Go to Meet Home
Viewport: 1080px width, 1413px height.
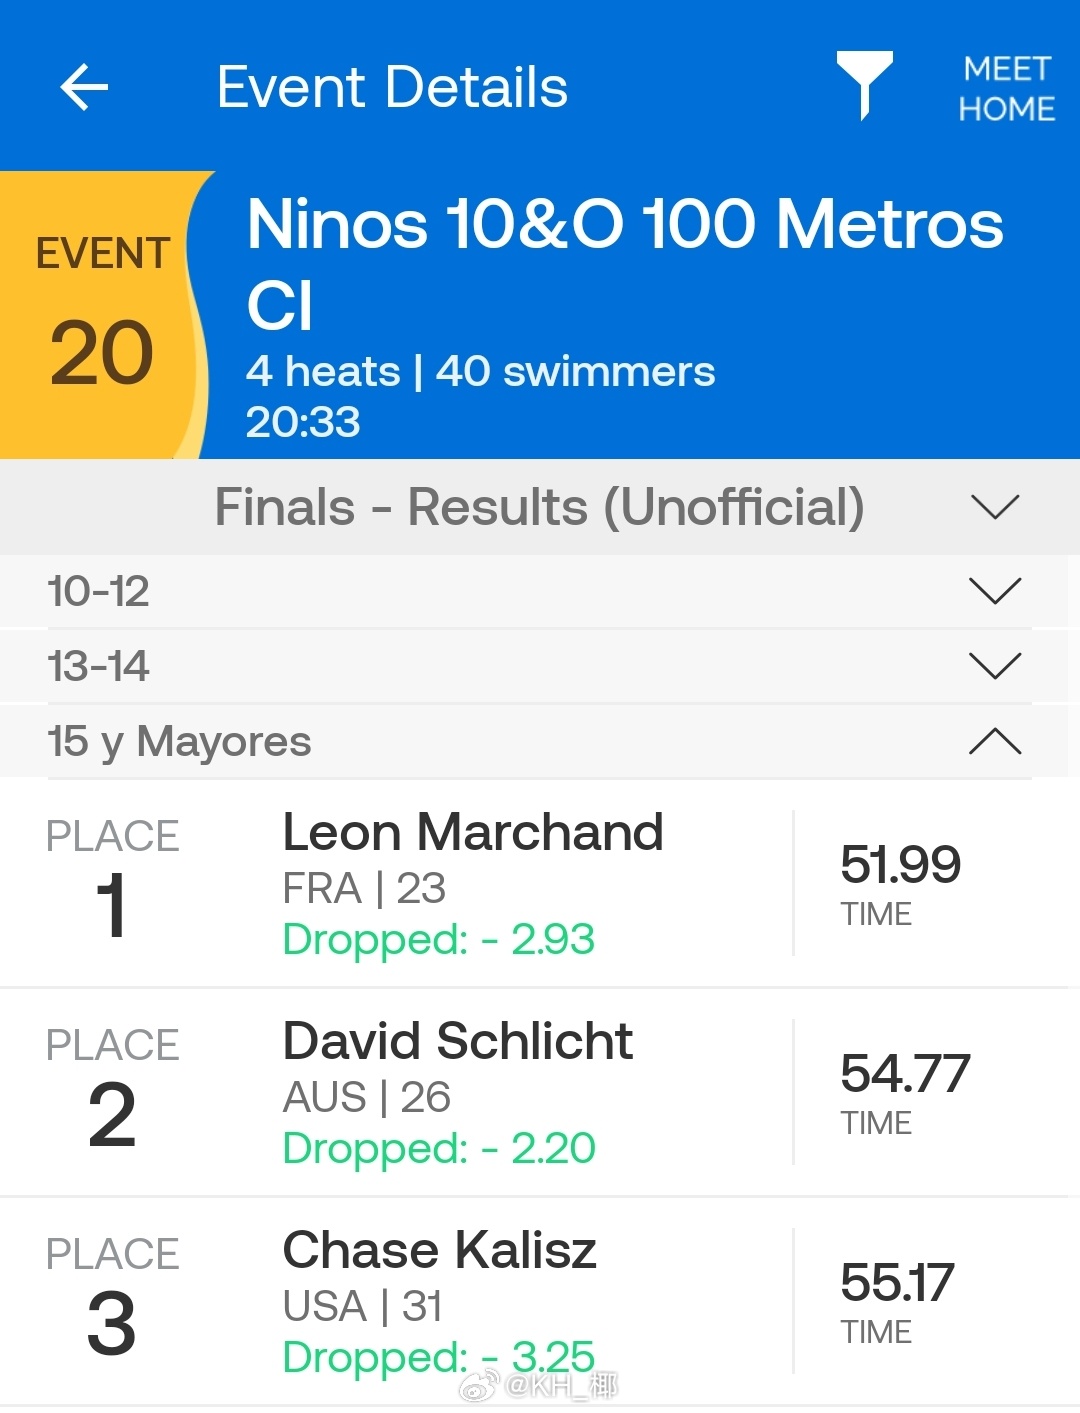(x=1006, y=88)
